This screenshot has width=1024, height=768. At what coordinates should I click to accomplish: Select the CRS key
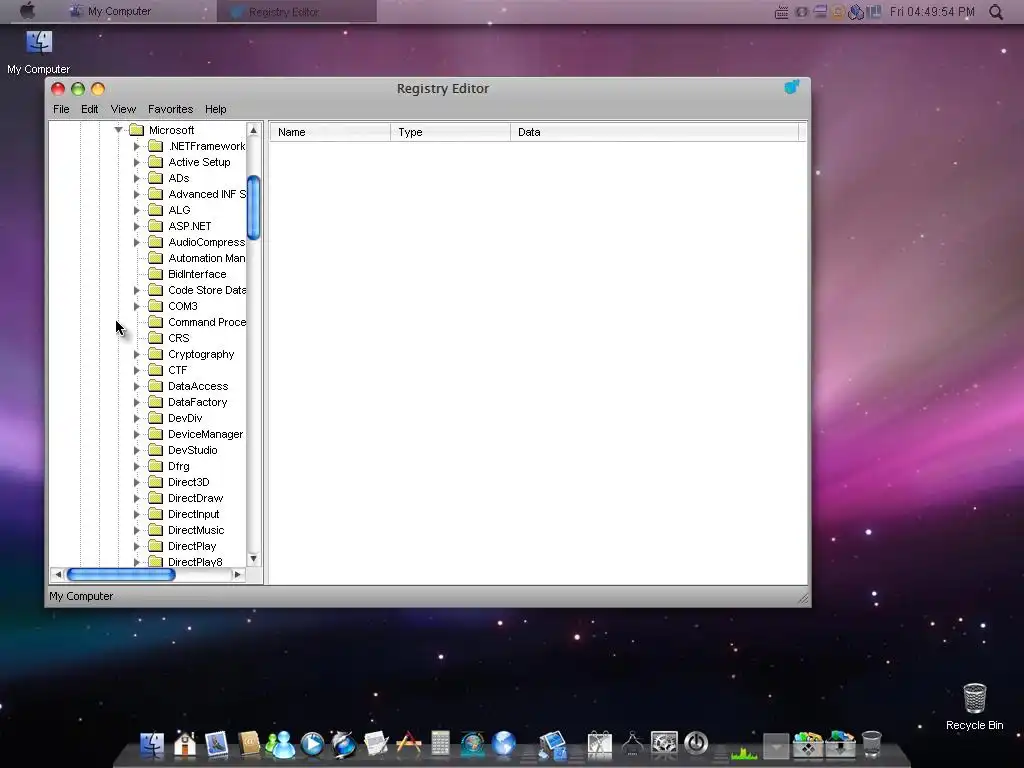pos(178,338)
